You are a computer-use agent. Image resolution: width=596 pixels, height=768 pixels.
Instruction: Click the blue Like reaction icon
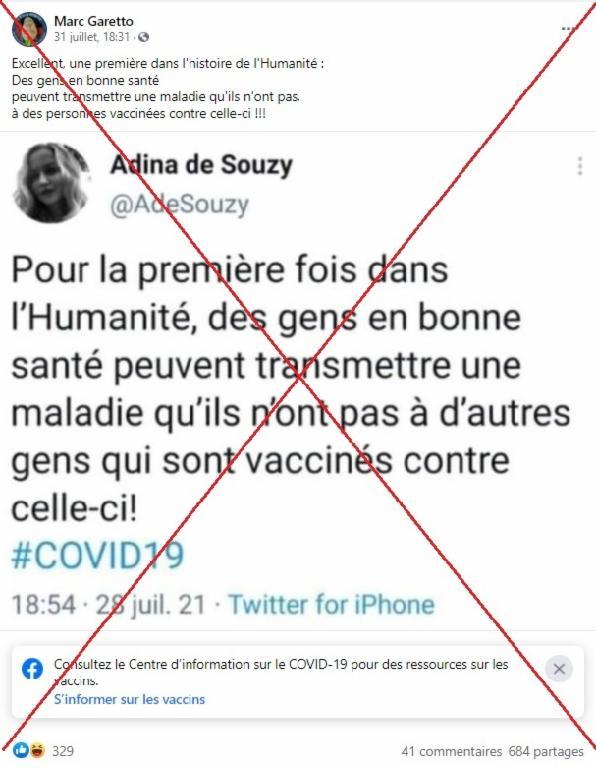21,749
